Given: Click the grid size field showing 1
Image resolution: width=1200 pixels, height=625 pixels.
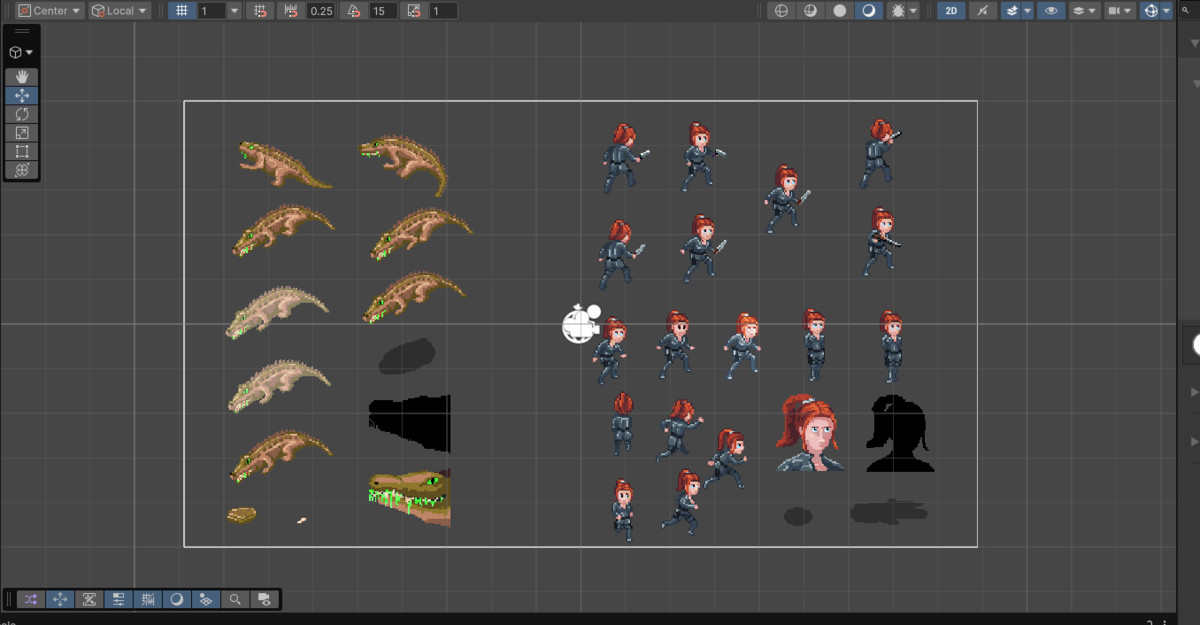Looking at the screenshot, I should (211, 11).
